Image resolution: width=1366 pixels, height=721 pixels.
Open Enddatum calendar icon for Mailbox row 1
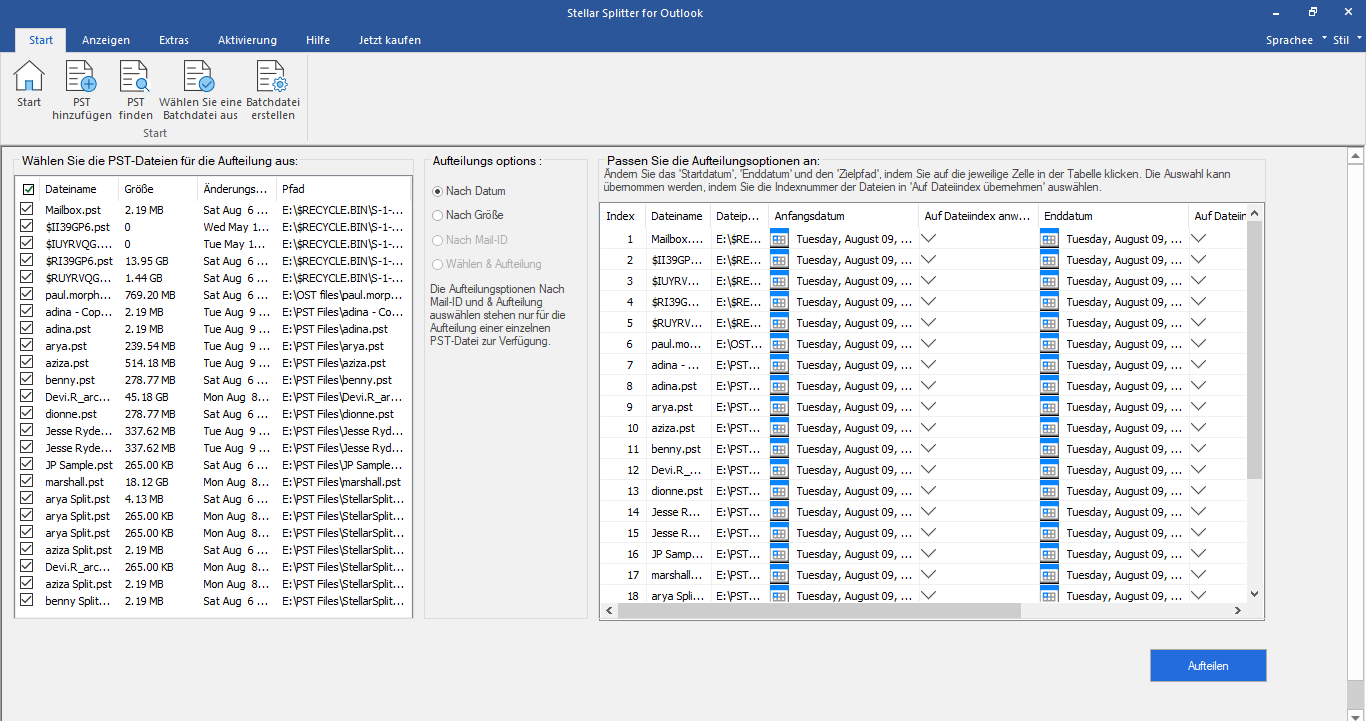[1049, 238]
